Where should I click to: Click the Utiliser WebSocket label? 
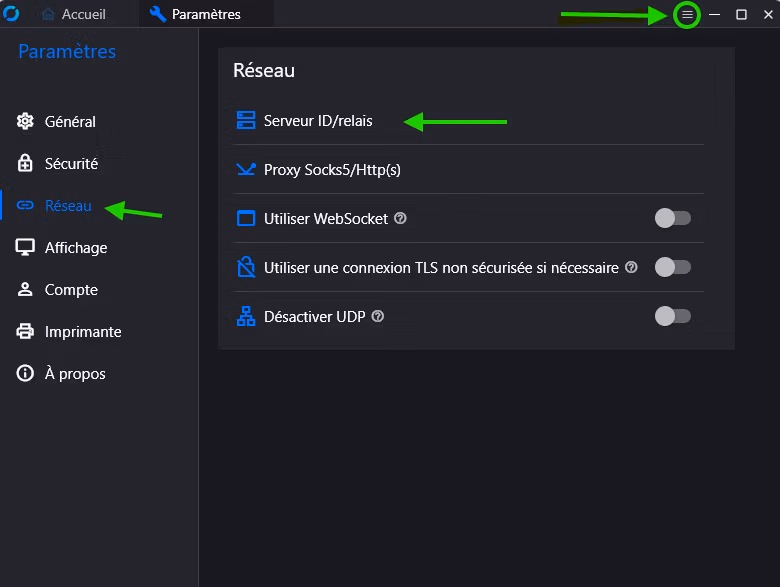click(326, 218)
